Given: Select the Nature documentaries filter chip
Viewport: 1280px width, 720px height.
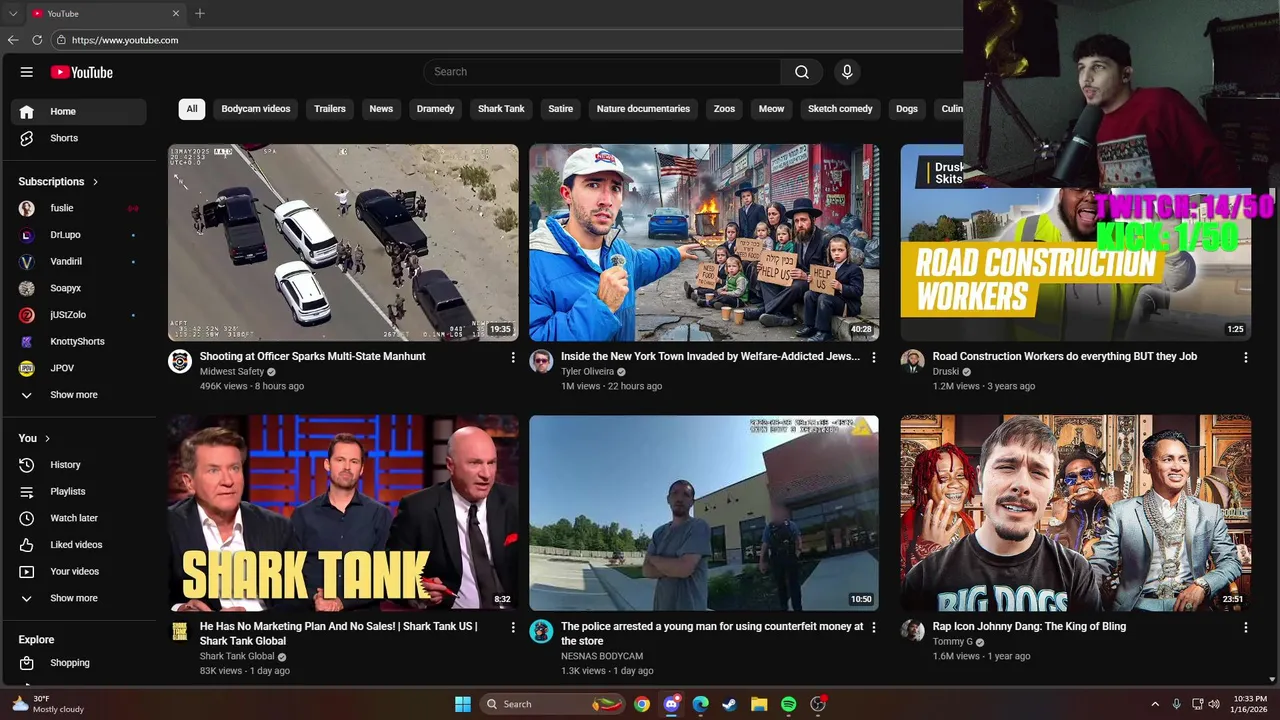Looking at the screenshot, I should point(643,109).
